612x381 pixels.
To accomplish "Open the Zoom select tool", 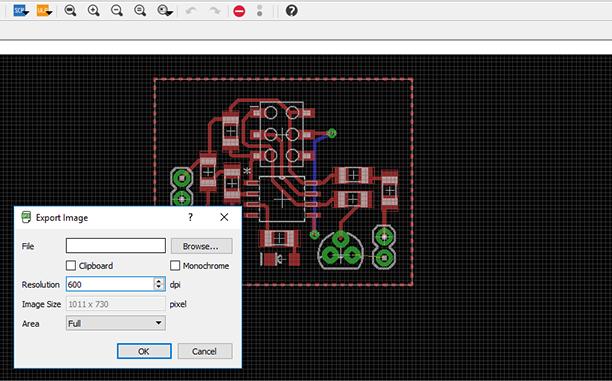I will coord(165,11).
